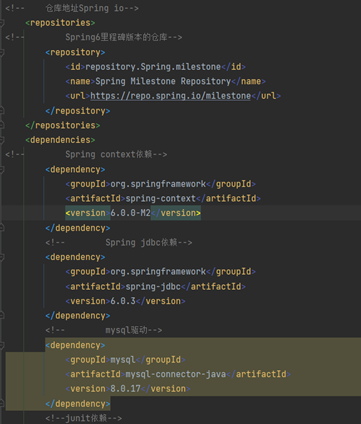Viewport: 361px width, 424px height.
Task: Click the comment Spring6里程碑版本的仓库
Action: (116, 37)
